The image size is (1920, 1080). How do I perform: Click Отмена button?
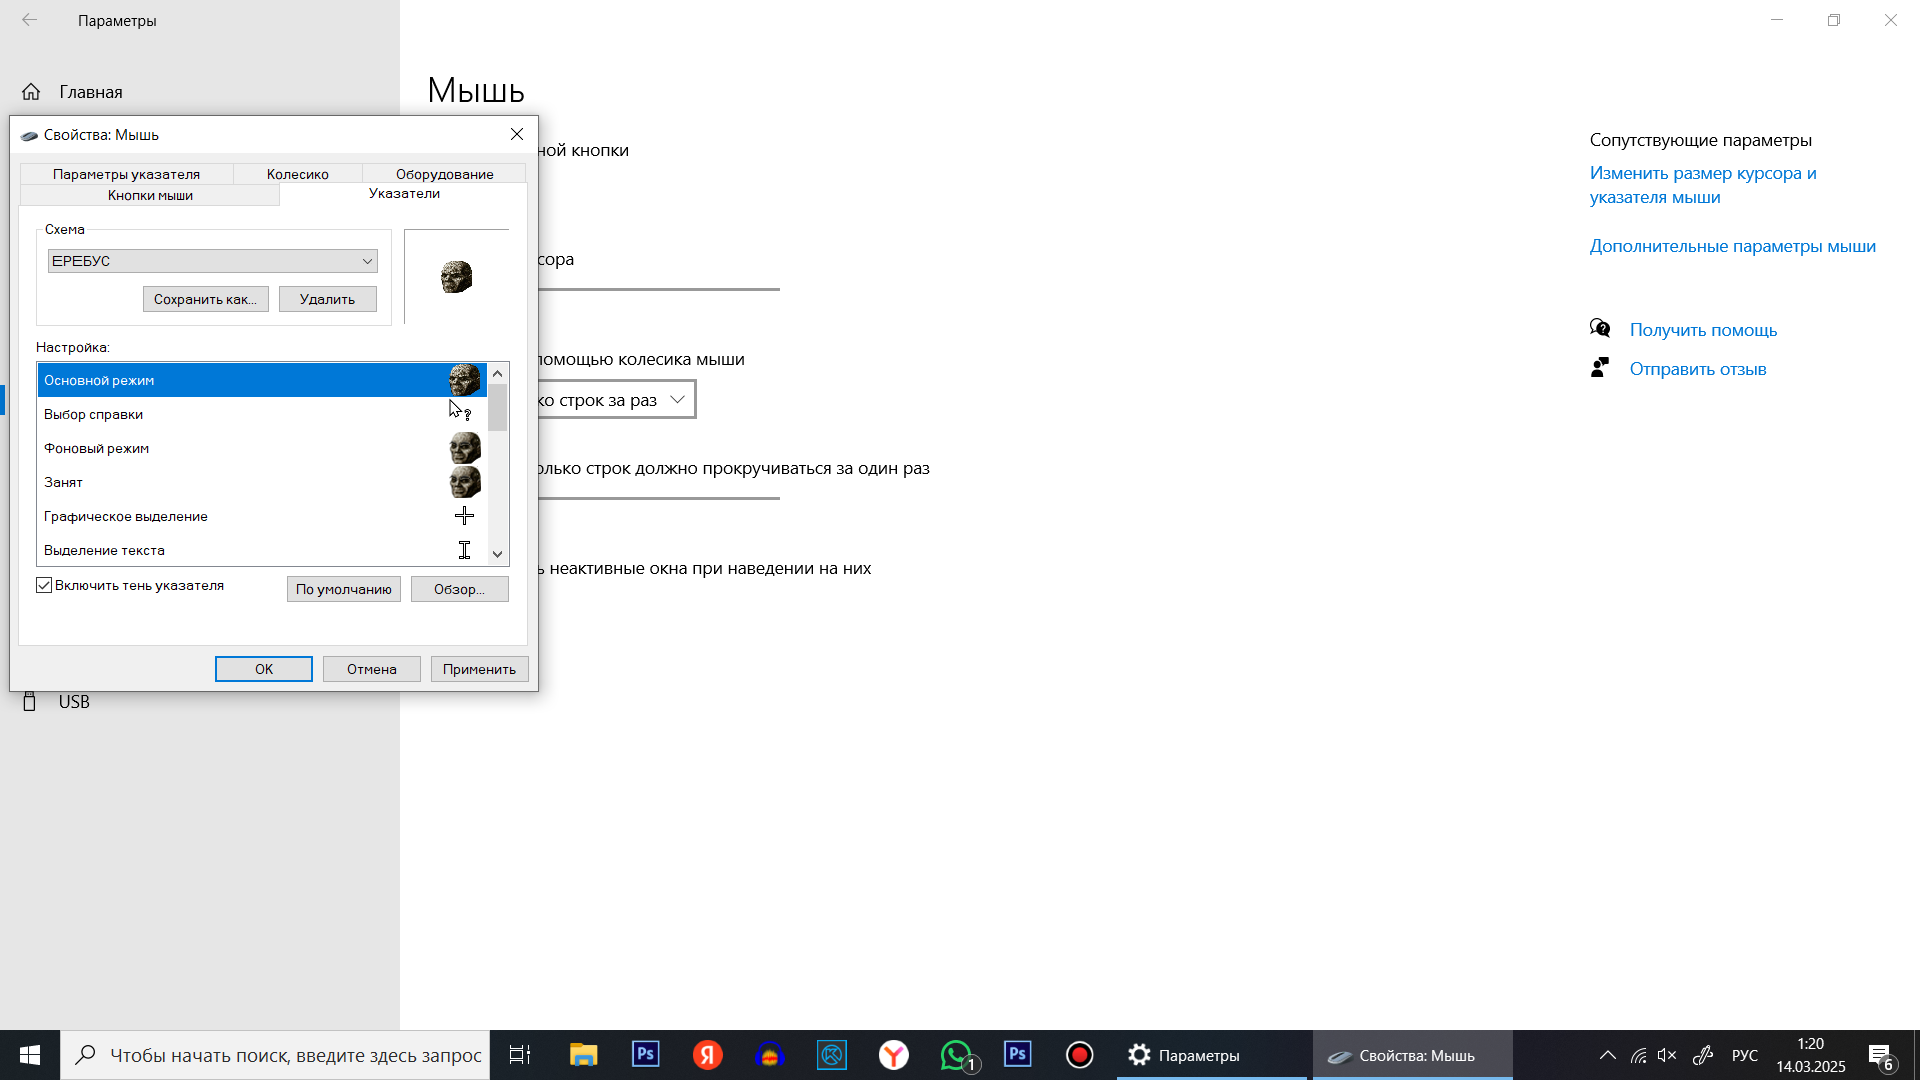pyautogui.click(x=372, y=669)
